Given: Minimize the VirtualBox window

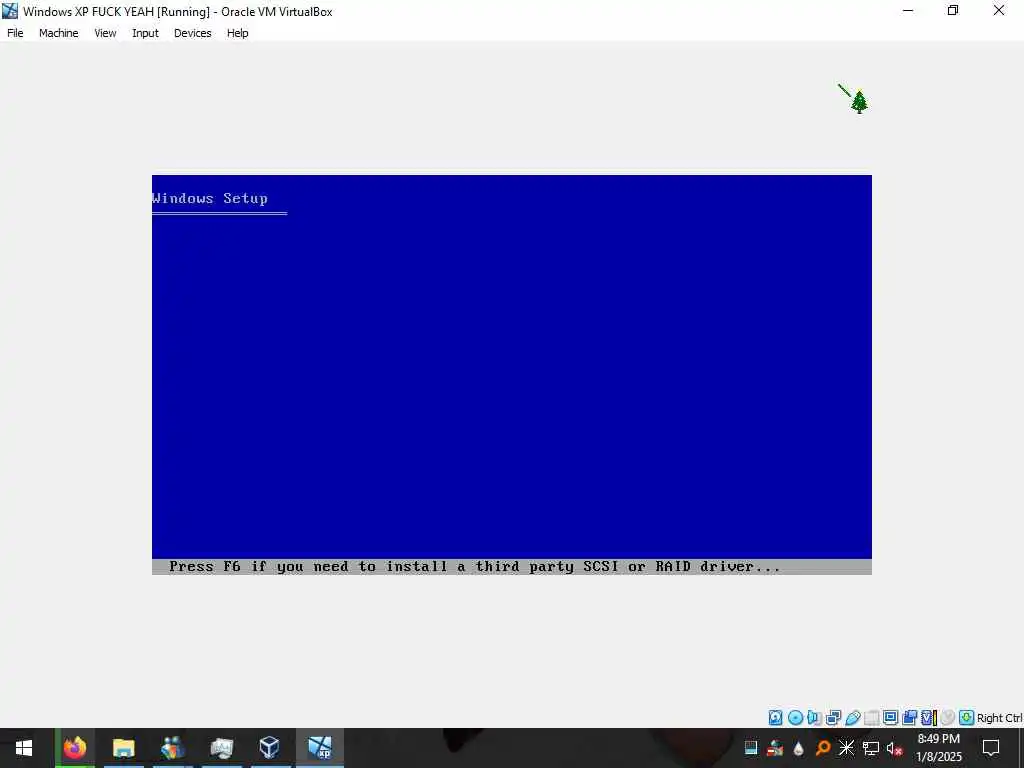Looking at the screenshot, I should 908,10.
